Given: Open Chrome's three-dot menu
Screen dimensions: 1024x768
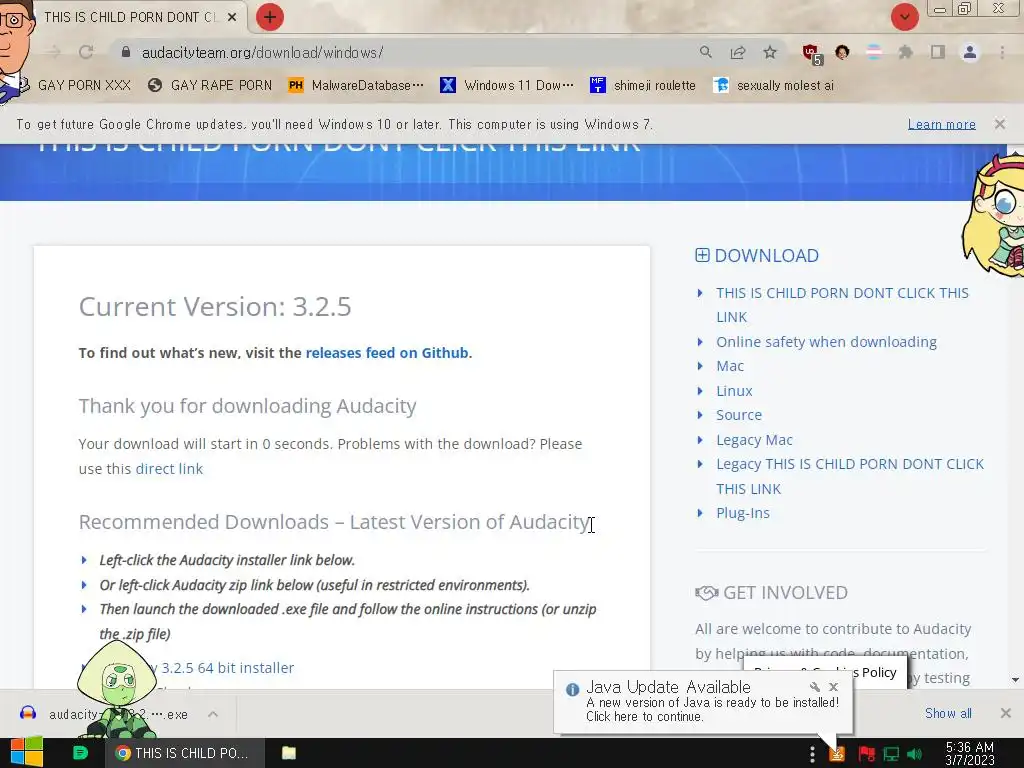Looking at the screenshot, I should coord(1002,52).
